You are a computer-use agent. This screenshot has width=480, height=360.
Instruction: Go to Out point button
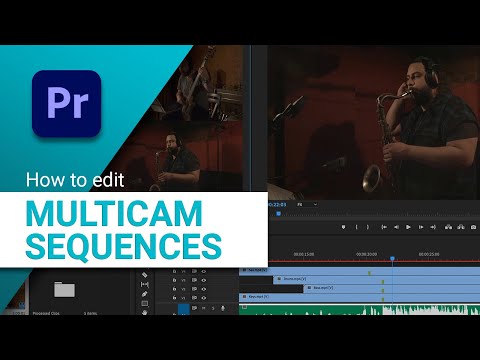(x=433, y=227)
